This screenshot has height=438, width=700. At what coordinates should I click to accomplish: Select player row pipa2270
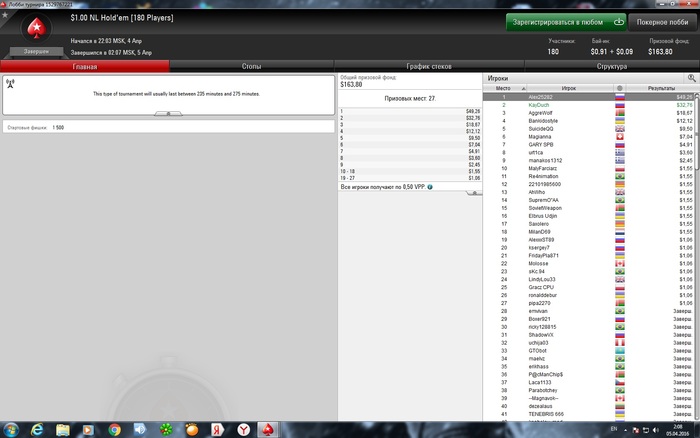[588, 303]
